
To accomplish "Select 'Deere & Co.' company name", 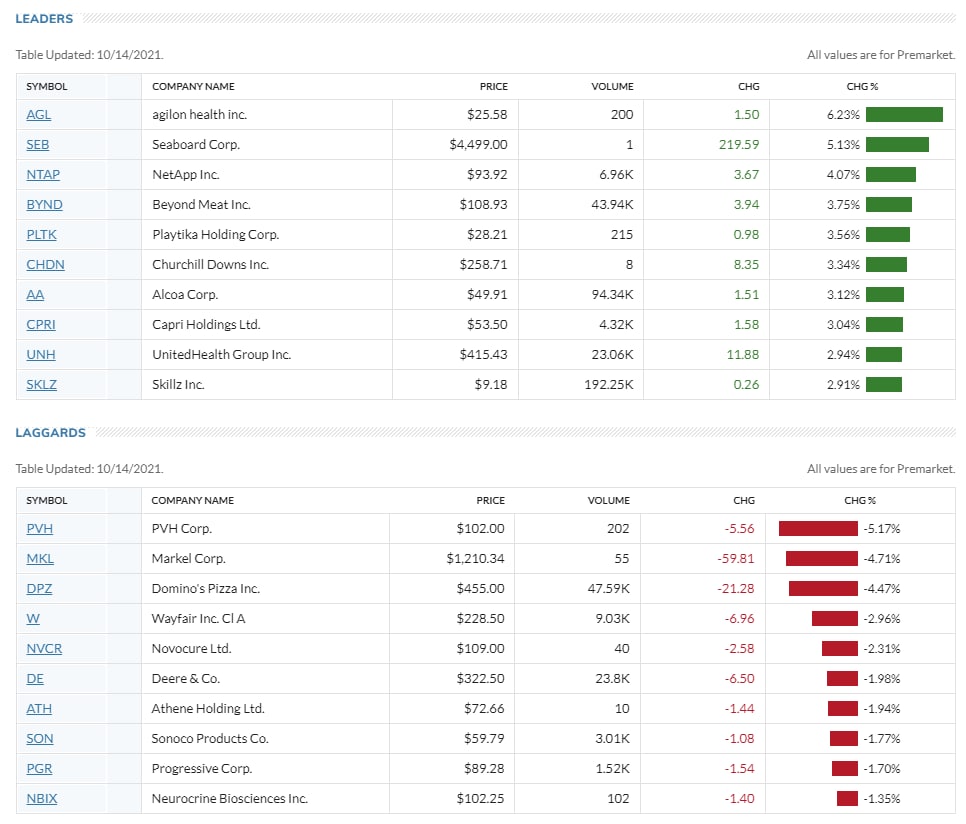I will [x=186, y=679].
